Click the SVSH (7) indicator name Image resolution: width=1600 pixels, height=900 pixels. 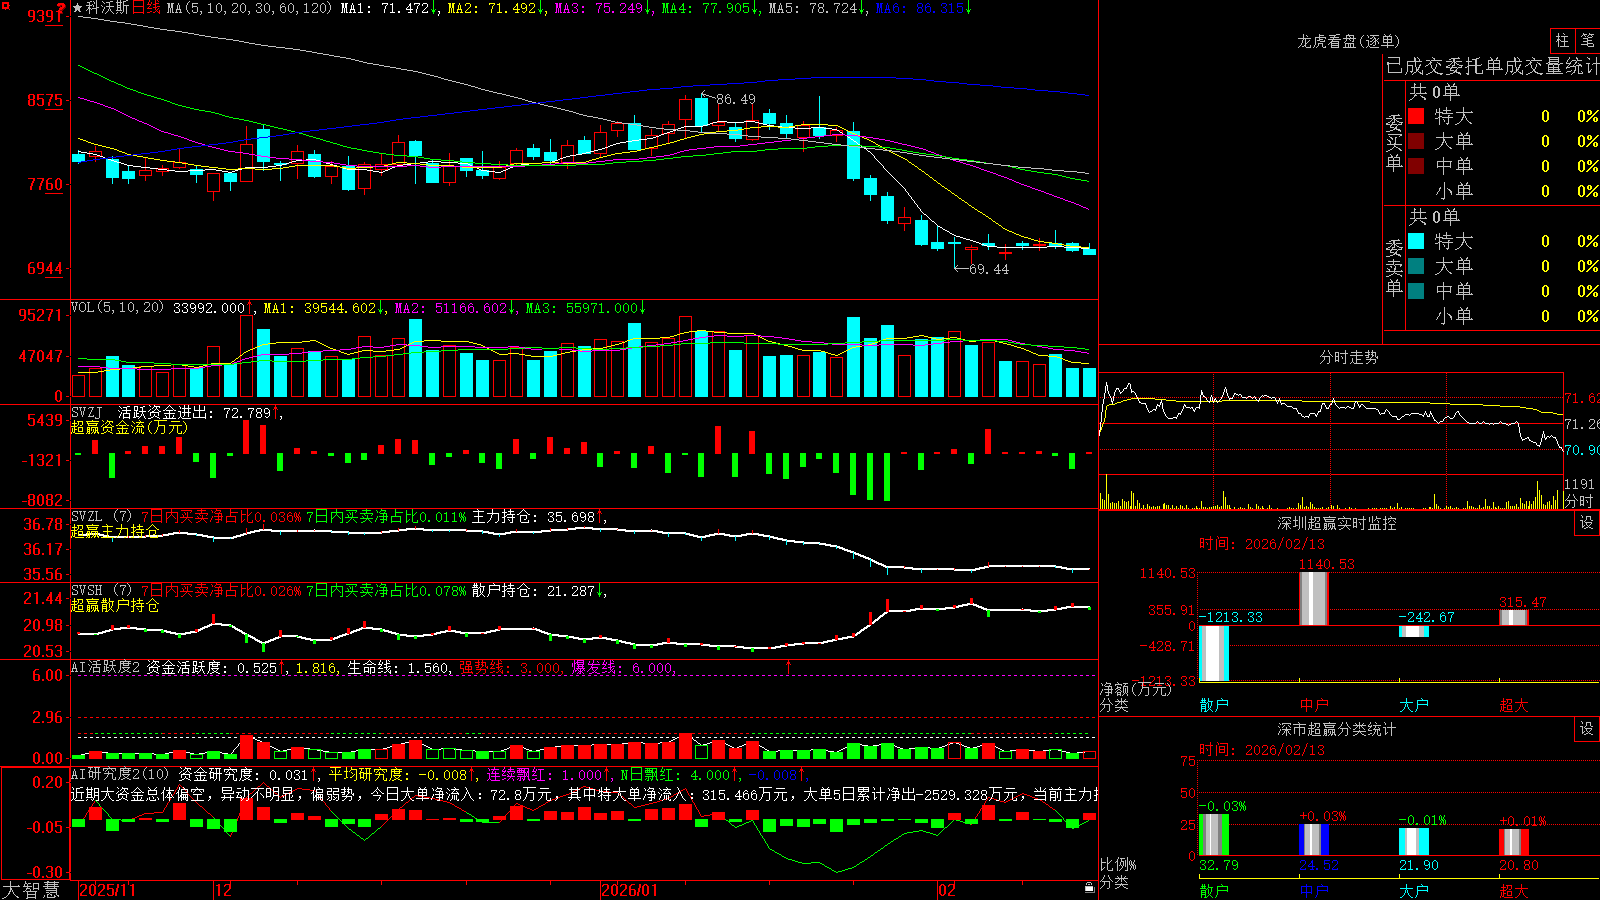tap(101, 591)
